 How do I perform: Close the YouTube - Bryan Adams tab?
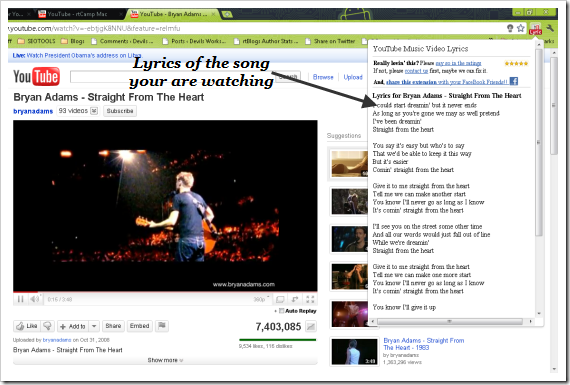coord(213,14)
